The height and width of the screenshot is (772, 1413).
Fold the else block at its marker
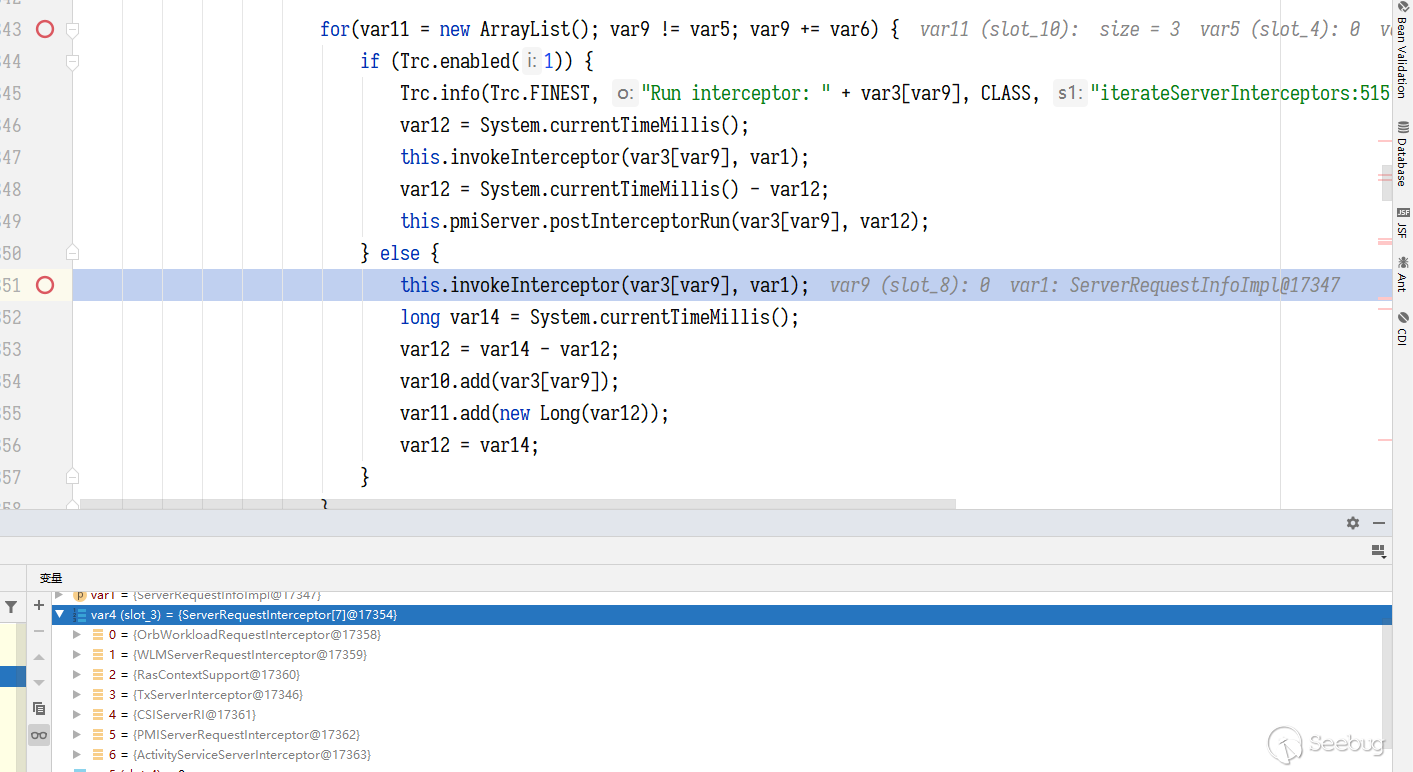pos(72,253)
